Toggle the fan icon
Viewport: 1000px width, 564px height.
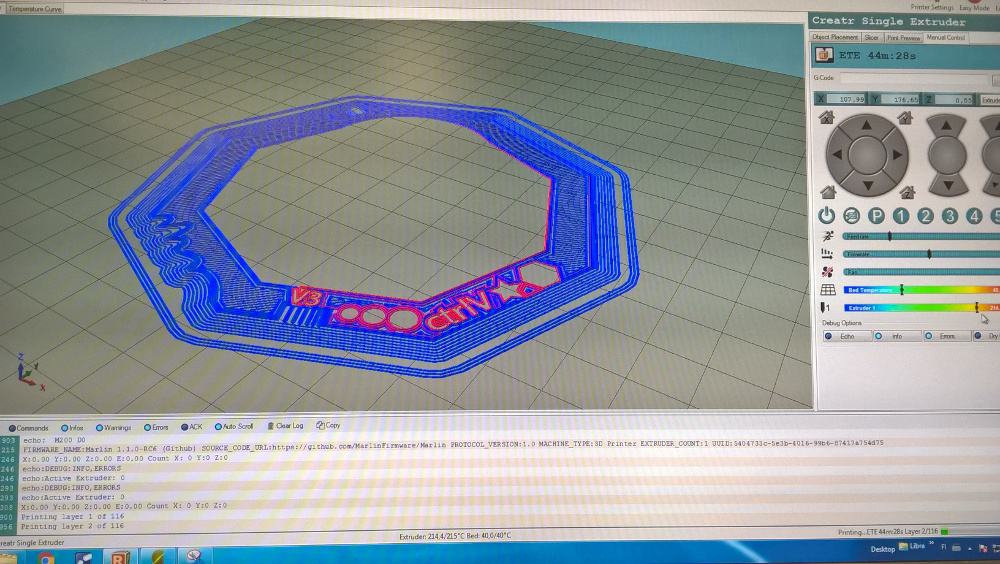point(827,272)
